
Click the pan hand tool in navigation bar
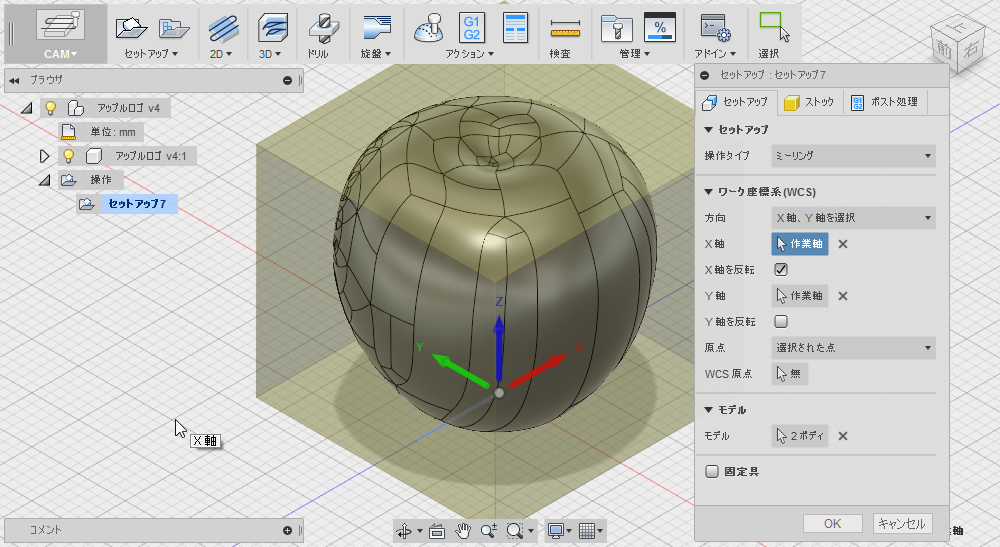click(x=463, y=531)
